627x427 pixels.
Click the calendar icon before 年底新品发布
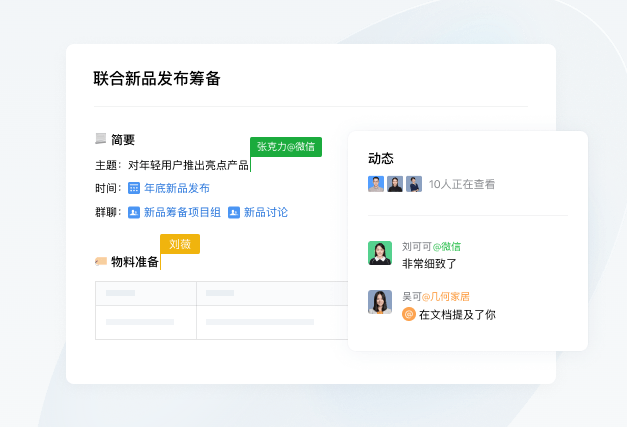[134, 188]
